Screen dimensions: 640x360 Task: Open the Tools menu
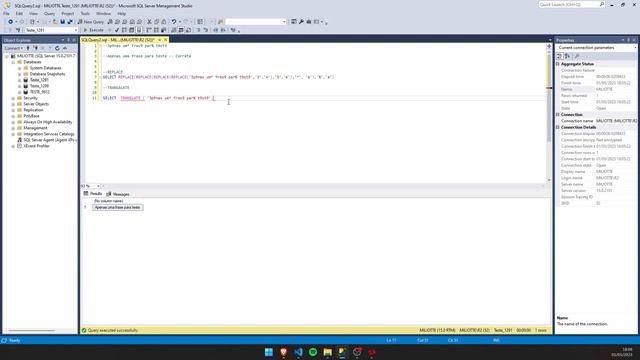(x=85, y=13)
